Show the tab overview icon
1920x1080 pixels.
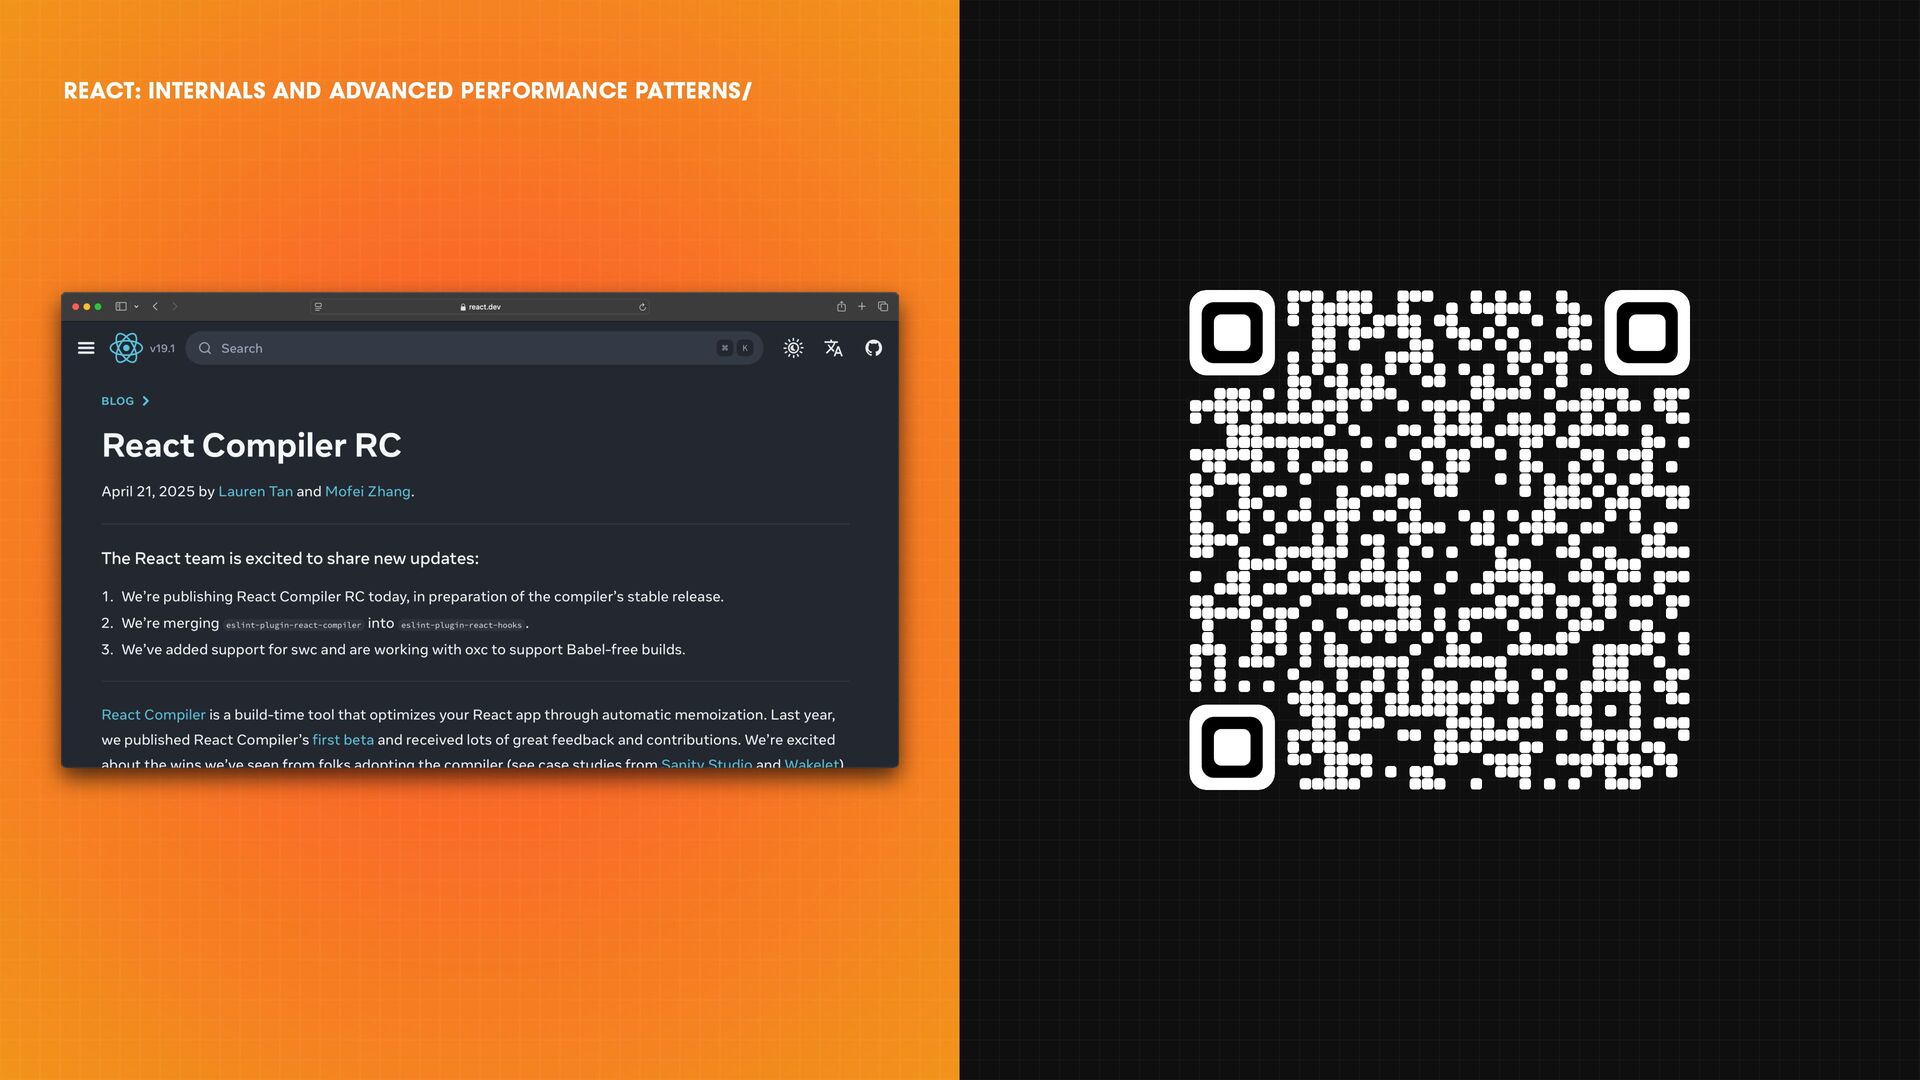tap(883, 307)
